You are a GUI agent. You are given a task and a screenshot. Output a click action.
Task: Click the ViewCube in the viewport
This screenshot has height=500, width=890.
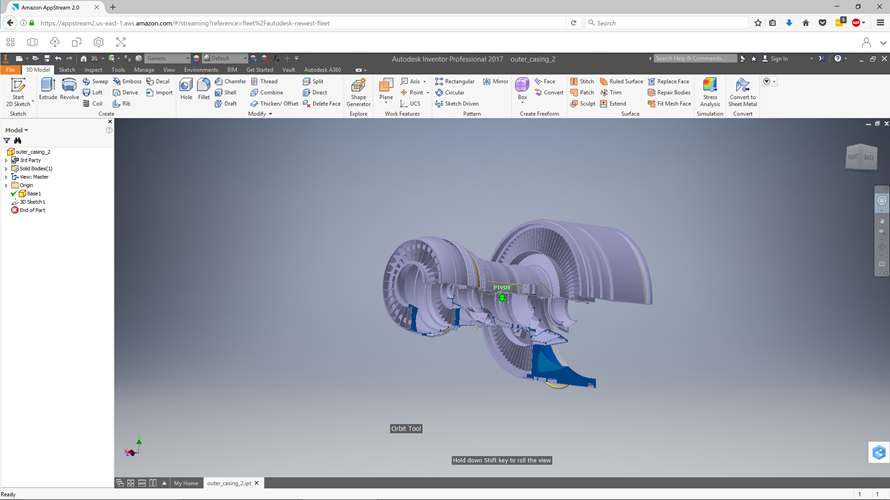(x=860, y=156)
